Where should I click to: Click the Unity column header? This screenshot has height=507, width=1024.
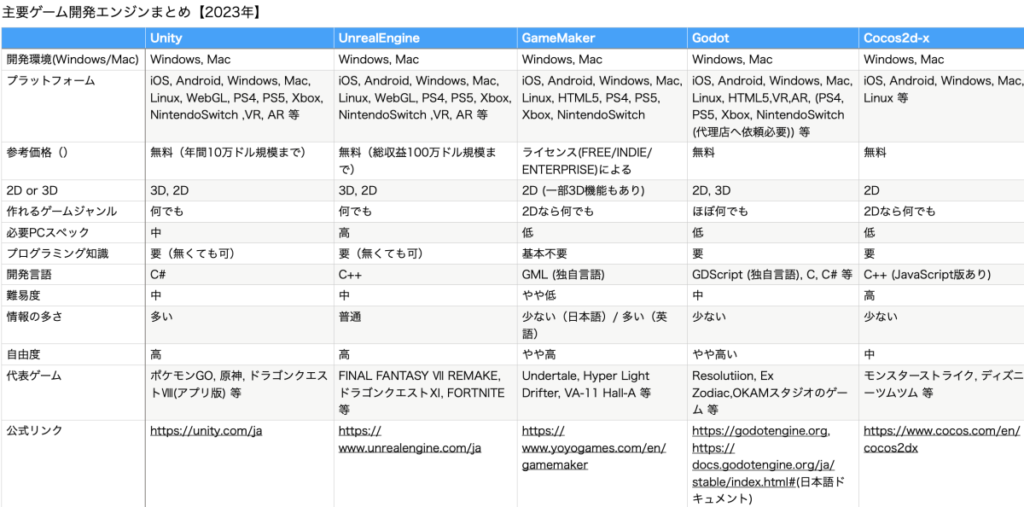239,39
